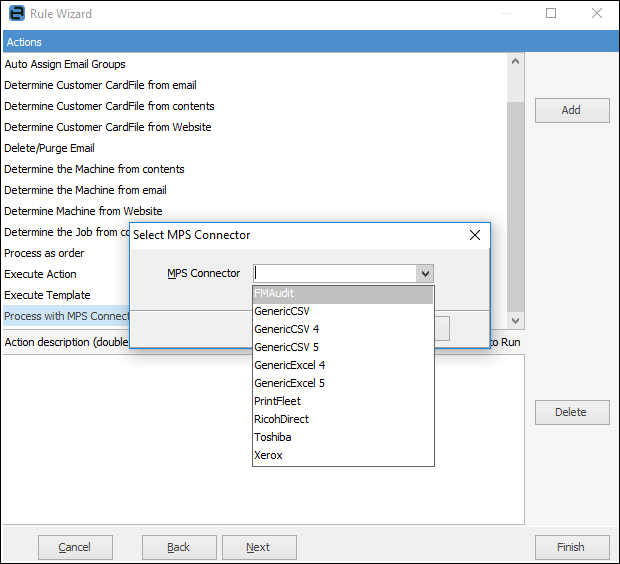Image resolution: width=620 pixels, height=564 pixels.
Task: Select GenericExcel 5 connector
Action: [343, 383]
